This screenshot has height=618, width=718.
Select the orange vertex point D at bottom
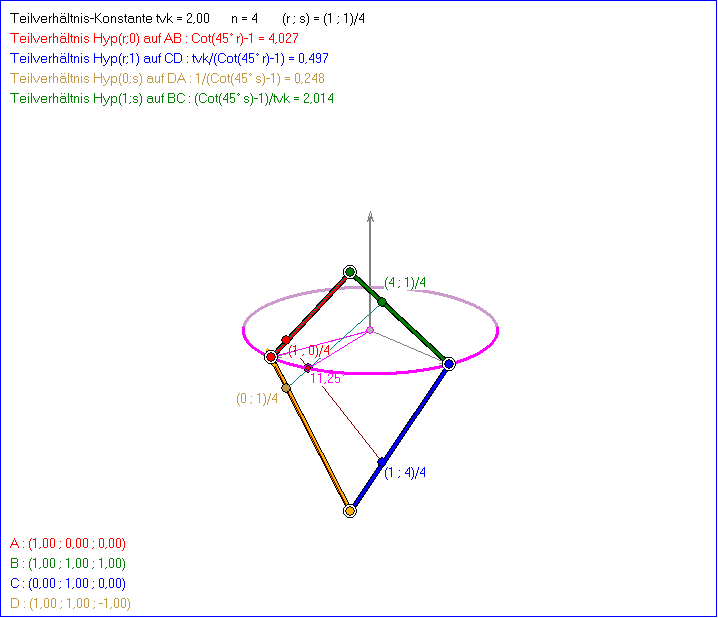350,510
